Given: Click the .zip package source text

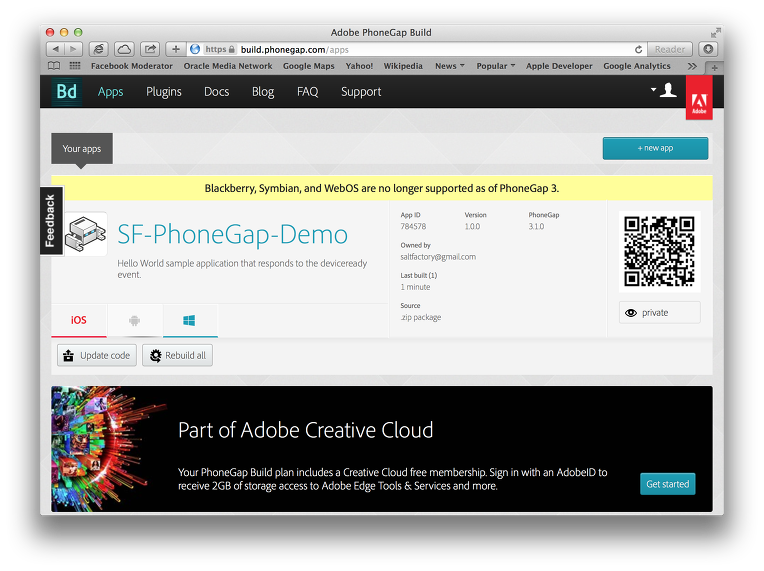Looking at the screenshot, I should (x=420, y=317).
